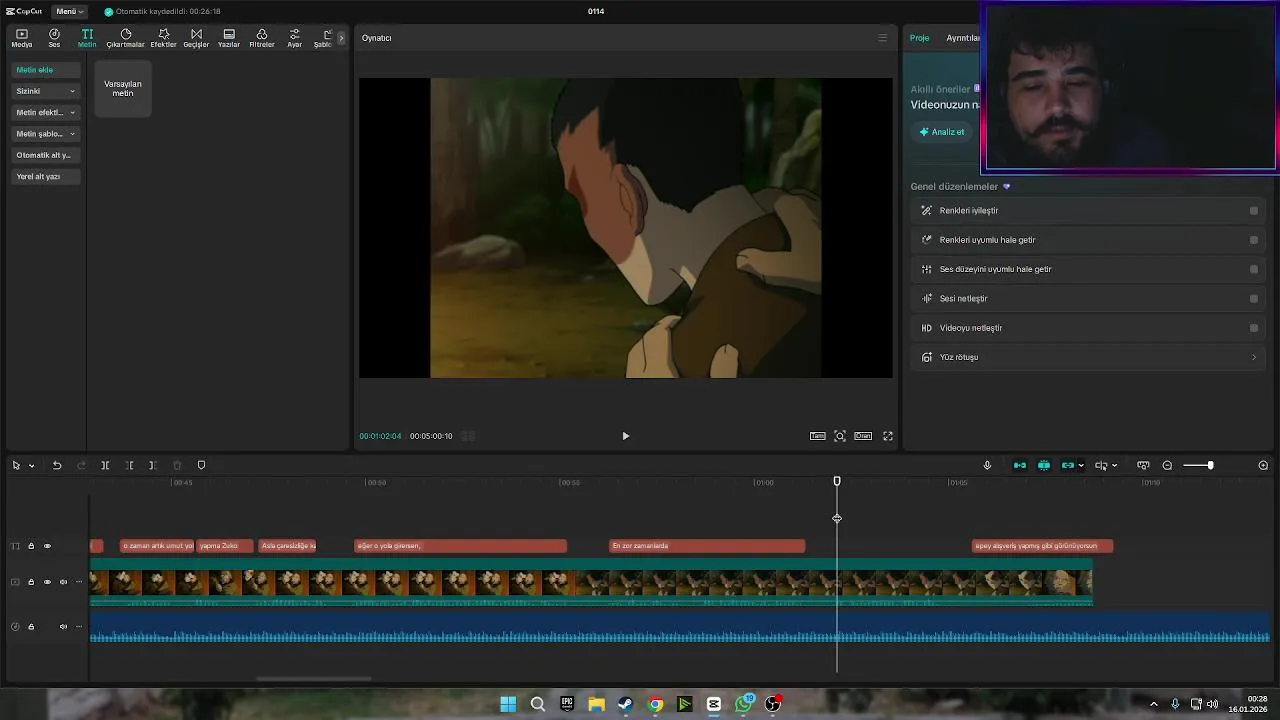The image size is (1280, 720).
Task: Click the split clip tool
Action: coord(105,465)
